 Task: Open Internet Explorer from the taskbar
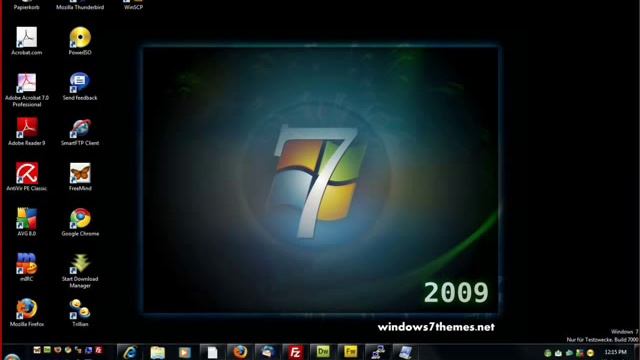coord(130,352)
